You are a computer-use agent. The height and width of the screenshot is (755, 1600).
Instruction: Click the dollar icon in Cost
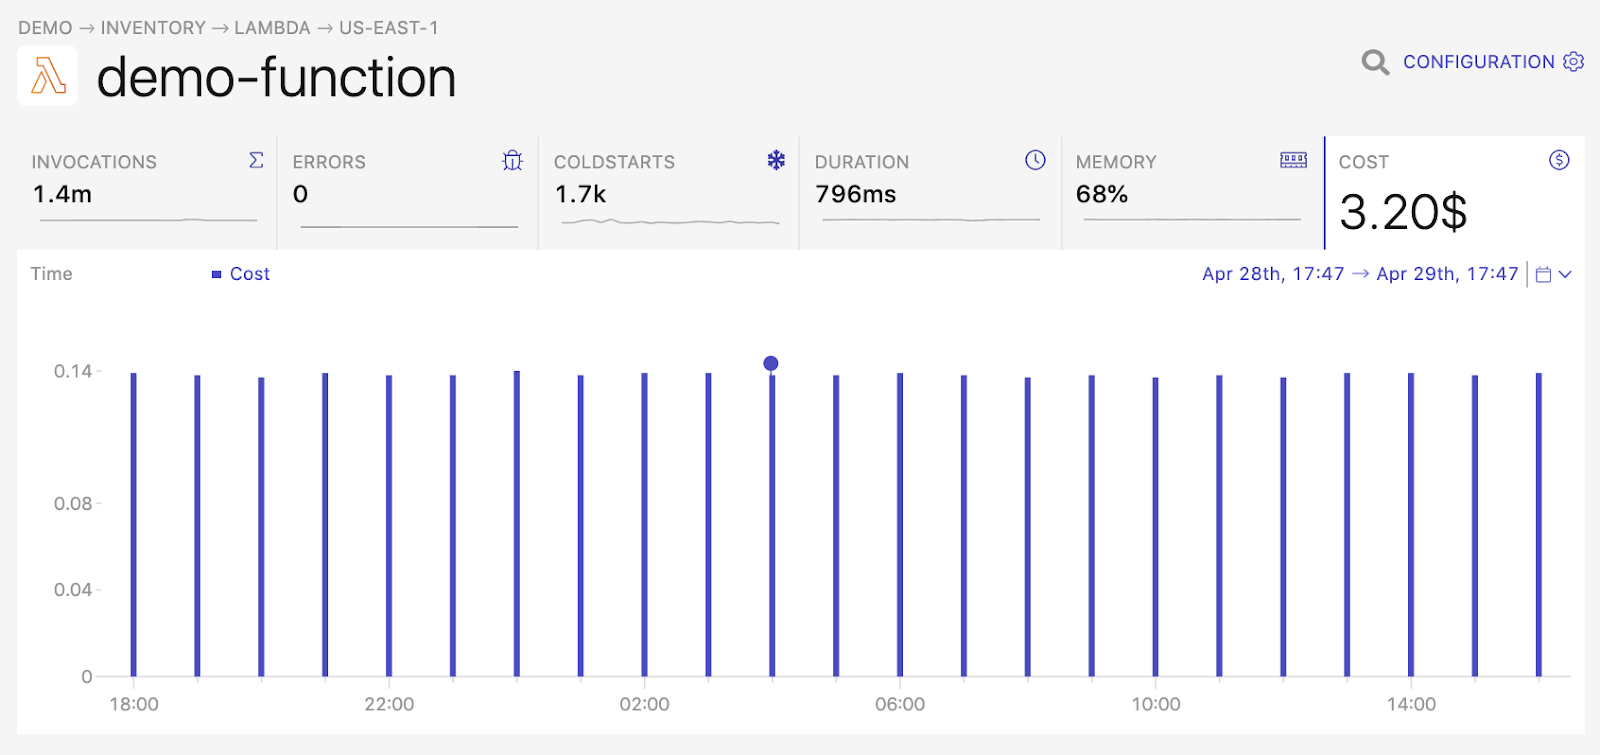pyautogui.click(x=1559, y=160)
